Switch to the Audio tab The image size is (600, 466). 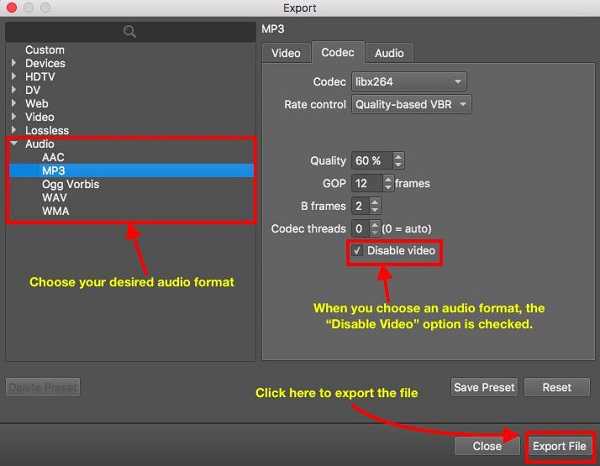(x=389, y=53)
